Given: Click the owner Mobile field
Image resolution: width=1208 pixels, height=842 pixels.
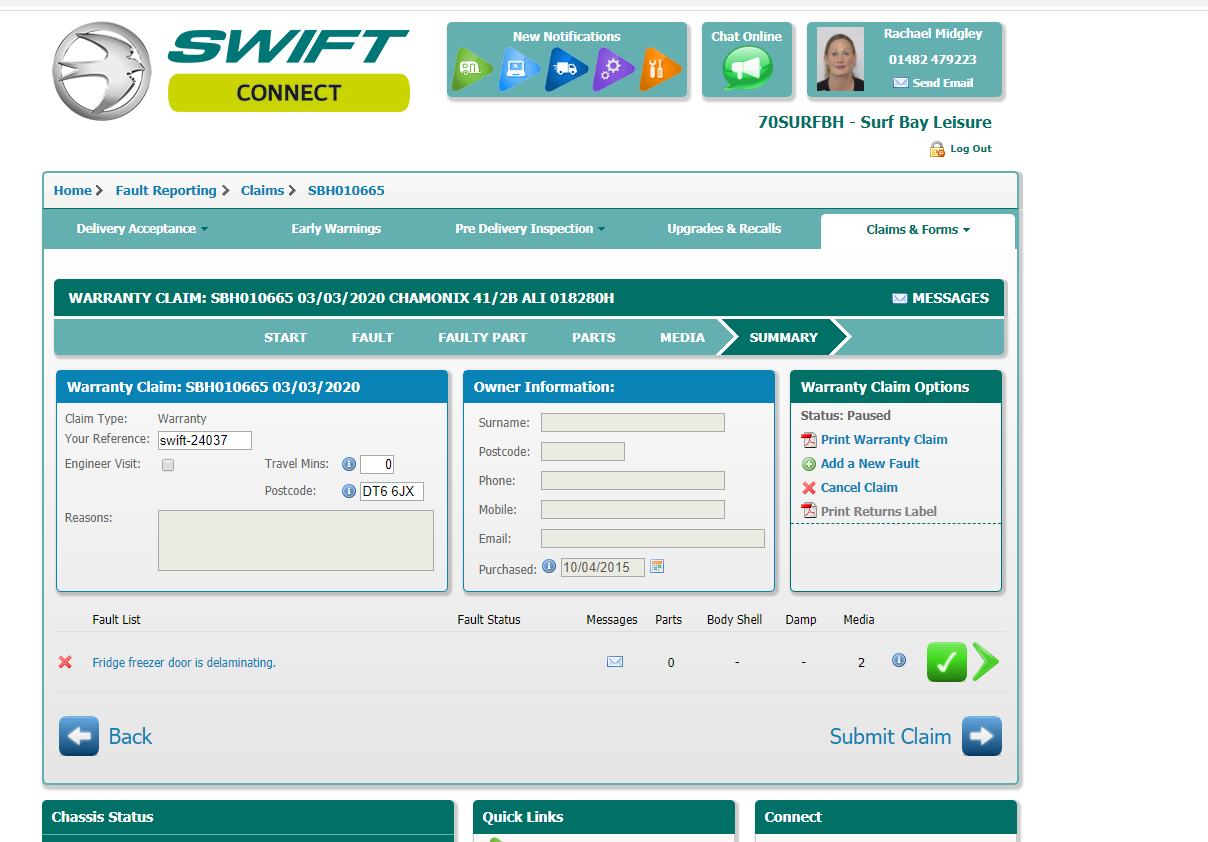Looking at the screenshot, I should (633, 510).
